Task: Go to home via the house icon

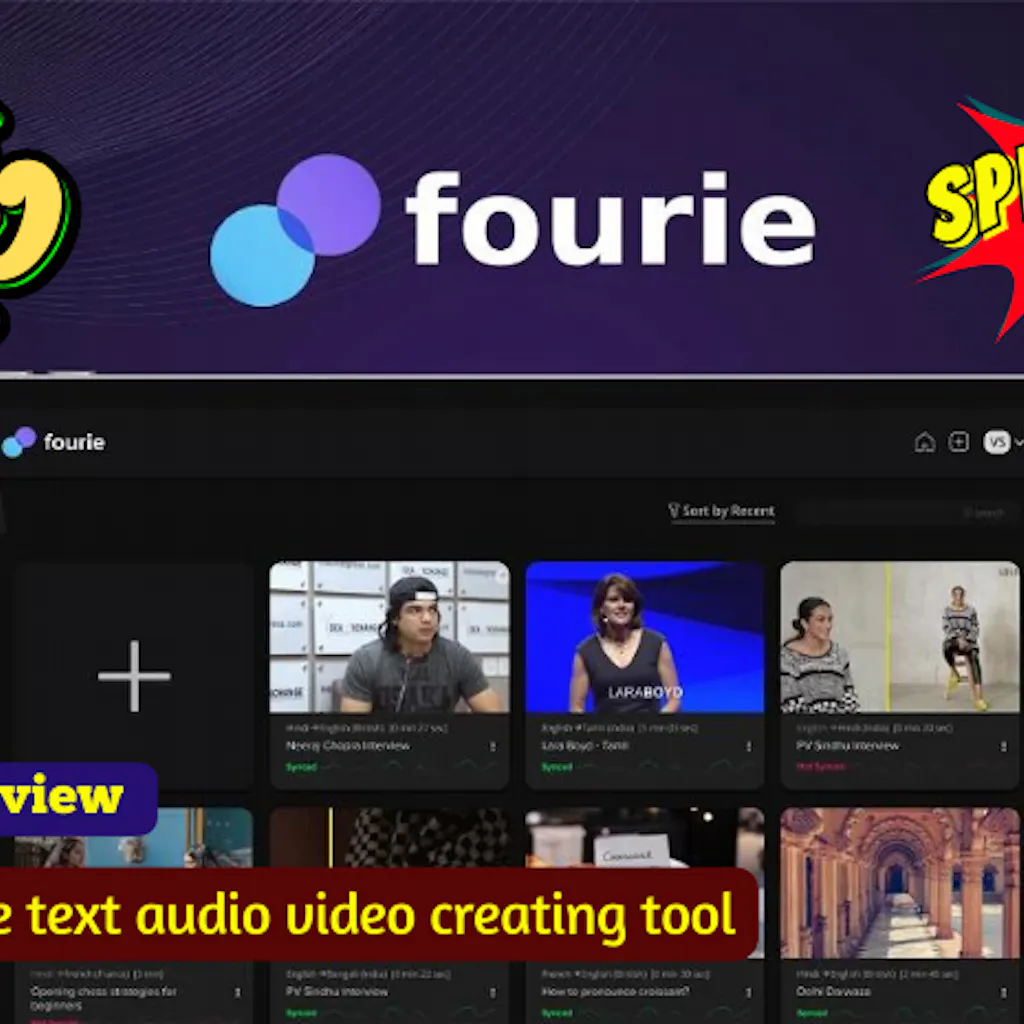Action: (924, 442)
